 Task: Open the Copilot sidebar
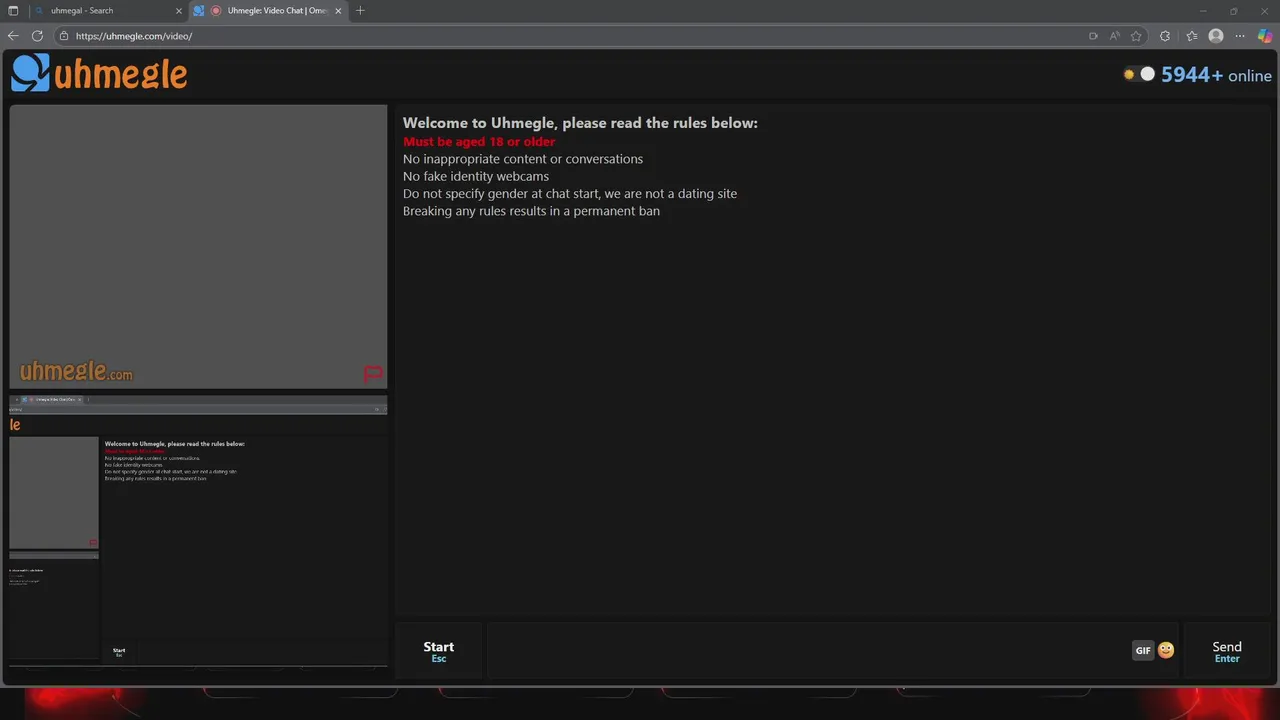coord(1265,36)
